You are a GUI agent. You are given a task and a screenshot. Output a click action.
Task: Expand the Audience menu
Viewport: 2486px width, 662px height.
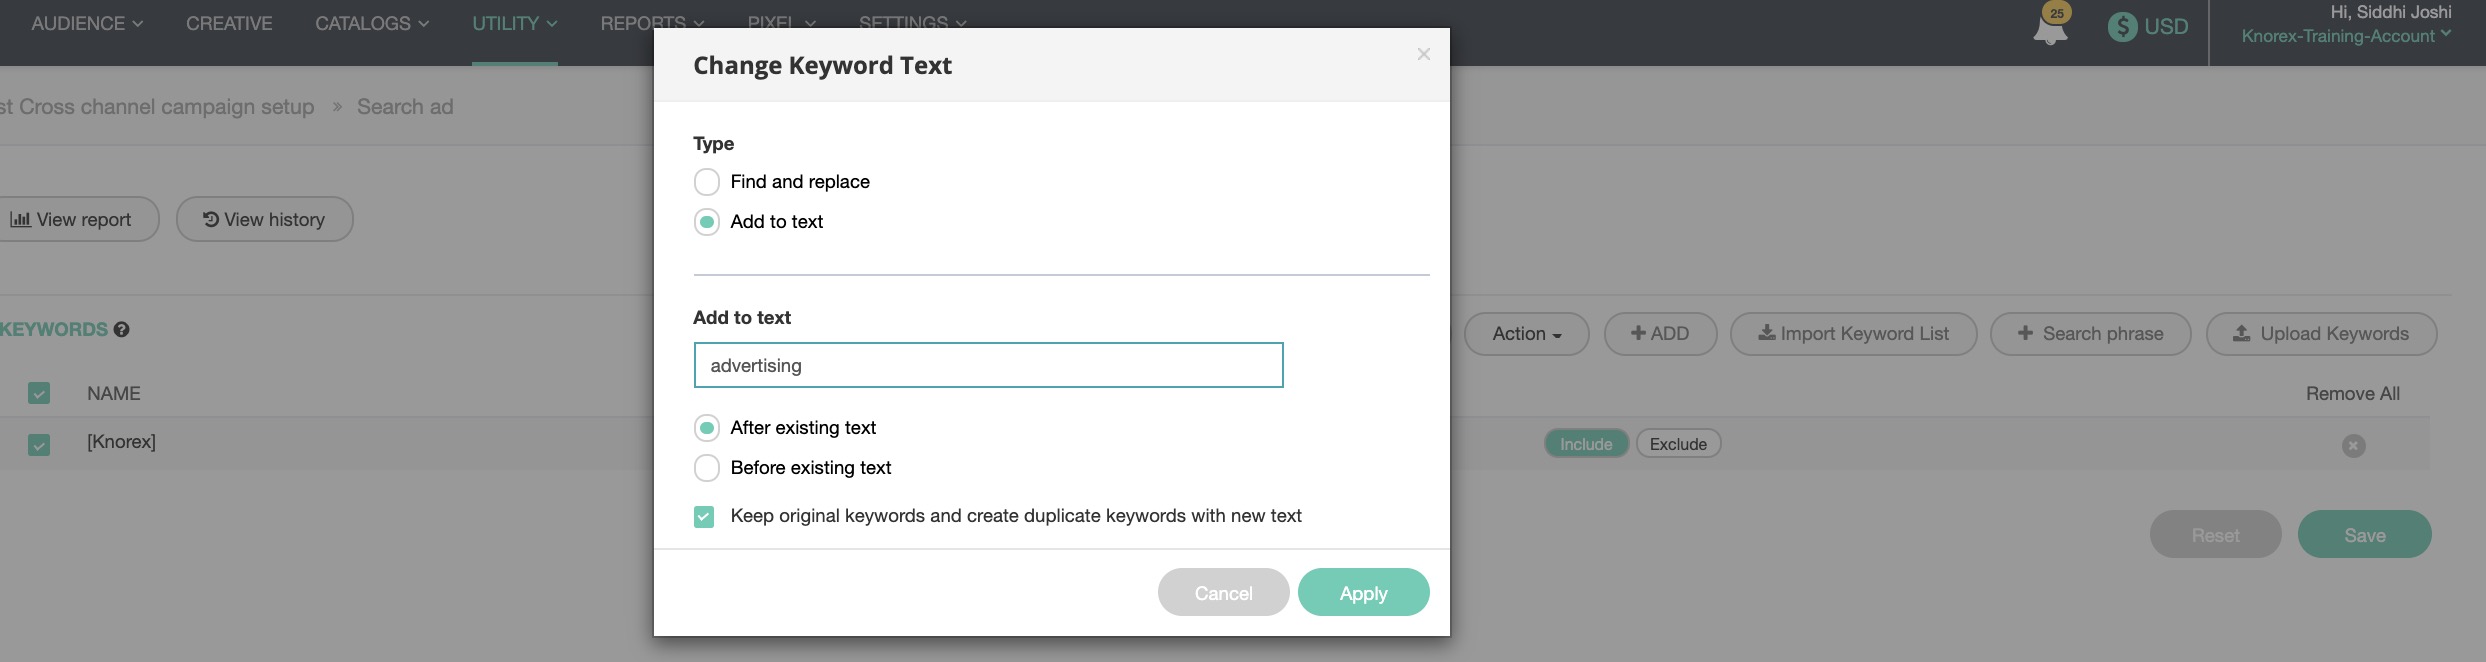coord(87,23)
